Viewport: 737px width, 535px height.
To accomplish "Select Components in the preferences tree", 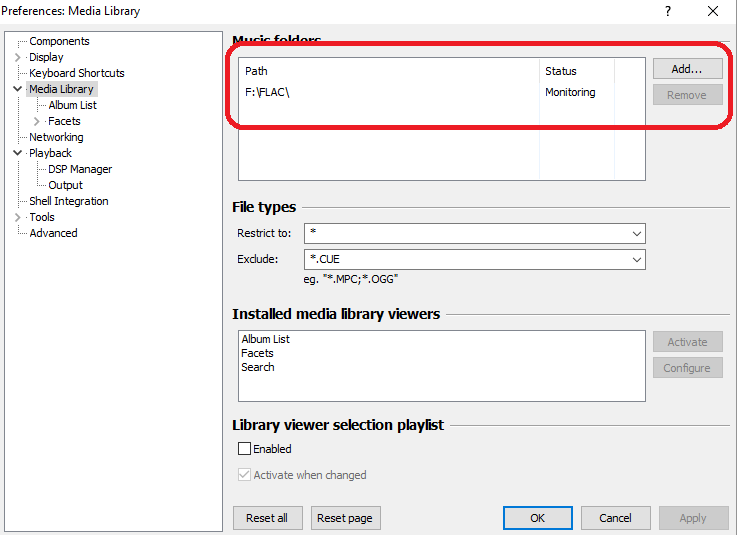I will click(59, 41).
